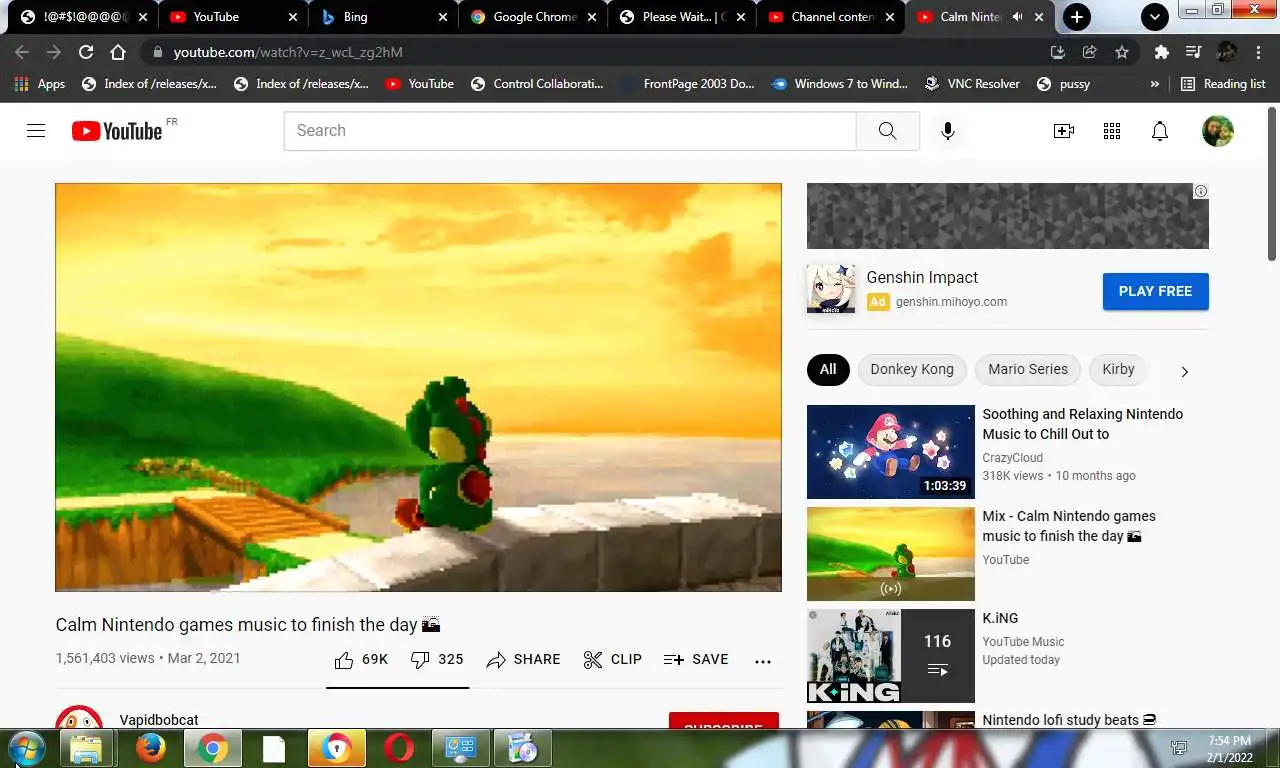Open the Mix Calm Nintendo games thumbnail
Image resolution: width=1280 pixels, height=768 pixels.
tap(890, 554)
